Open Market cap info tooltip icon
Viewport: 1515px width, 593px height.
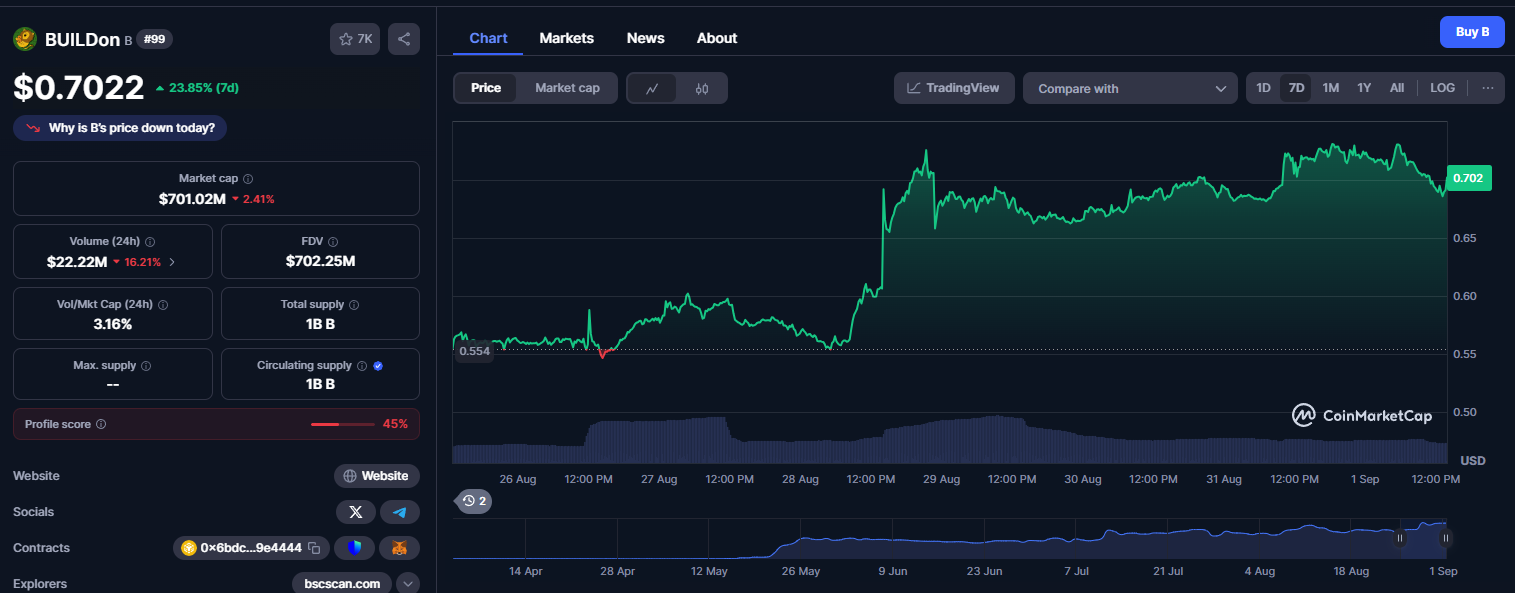click(x=248, y=178)
